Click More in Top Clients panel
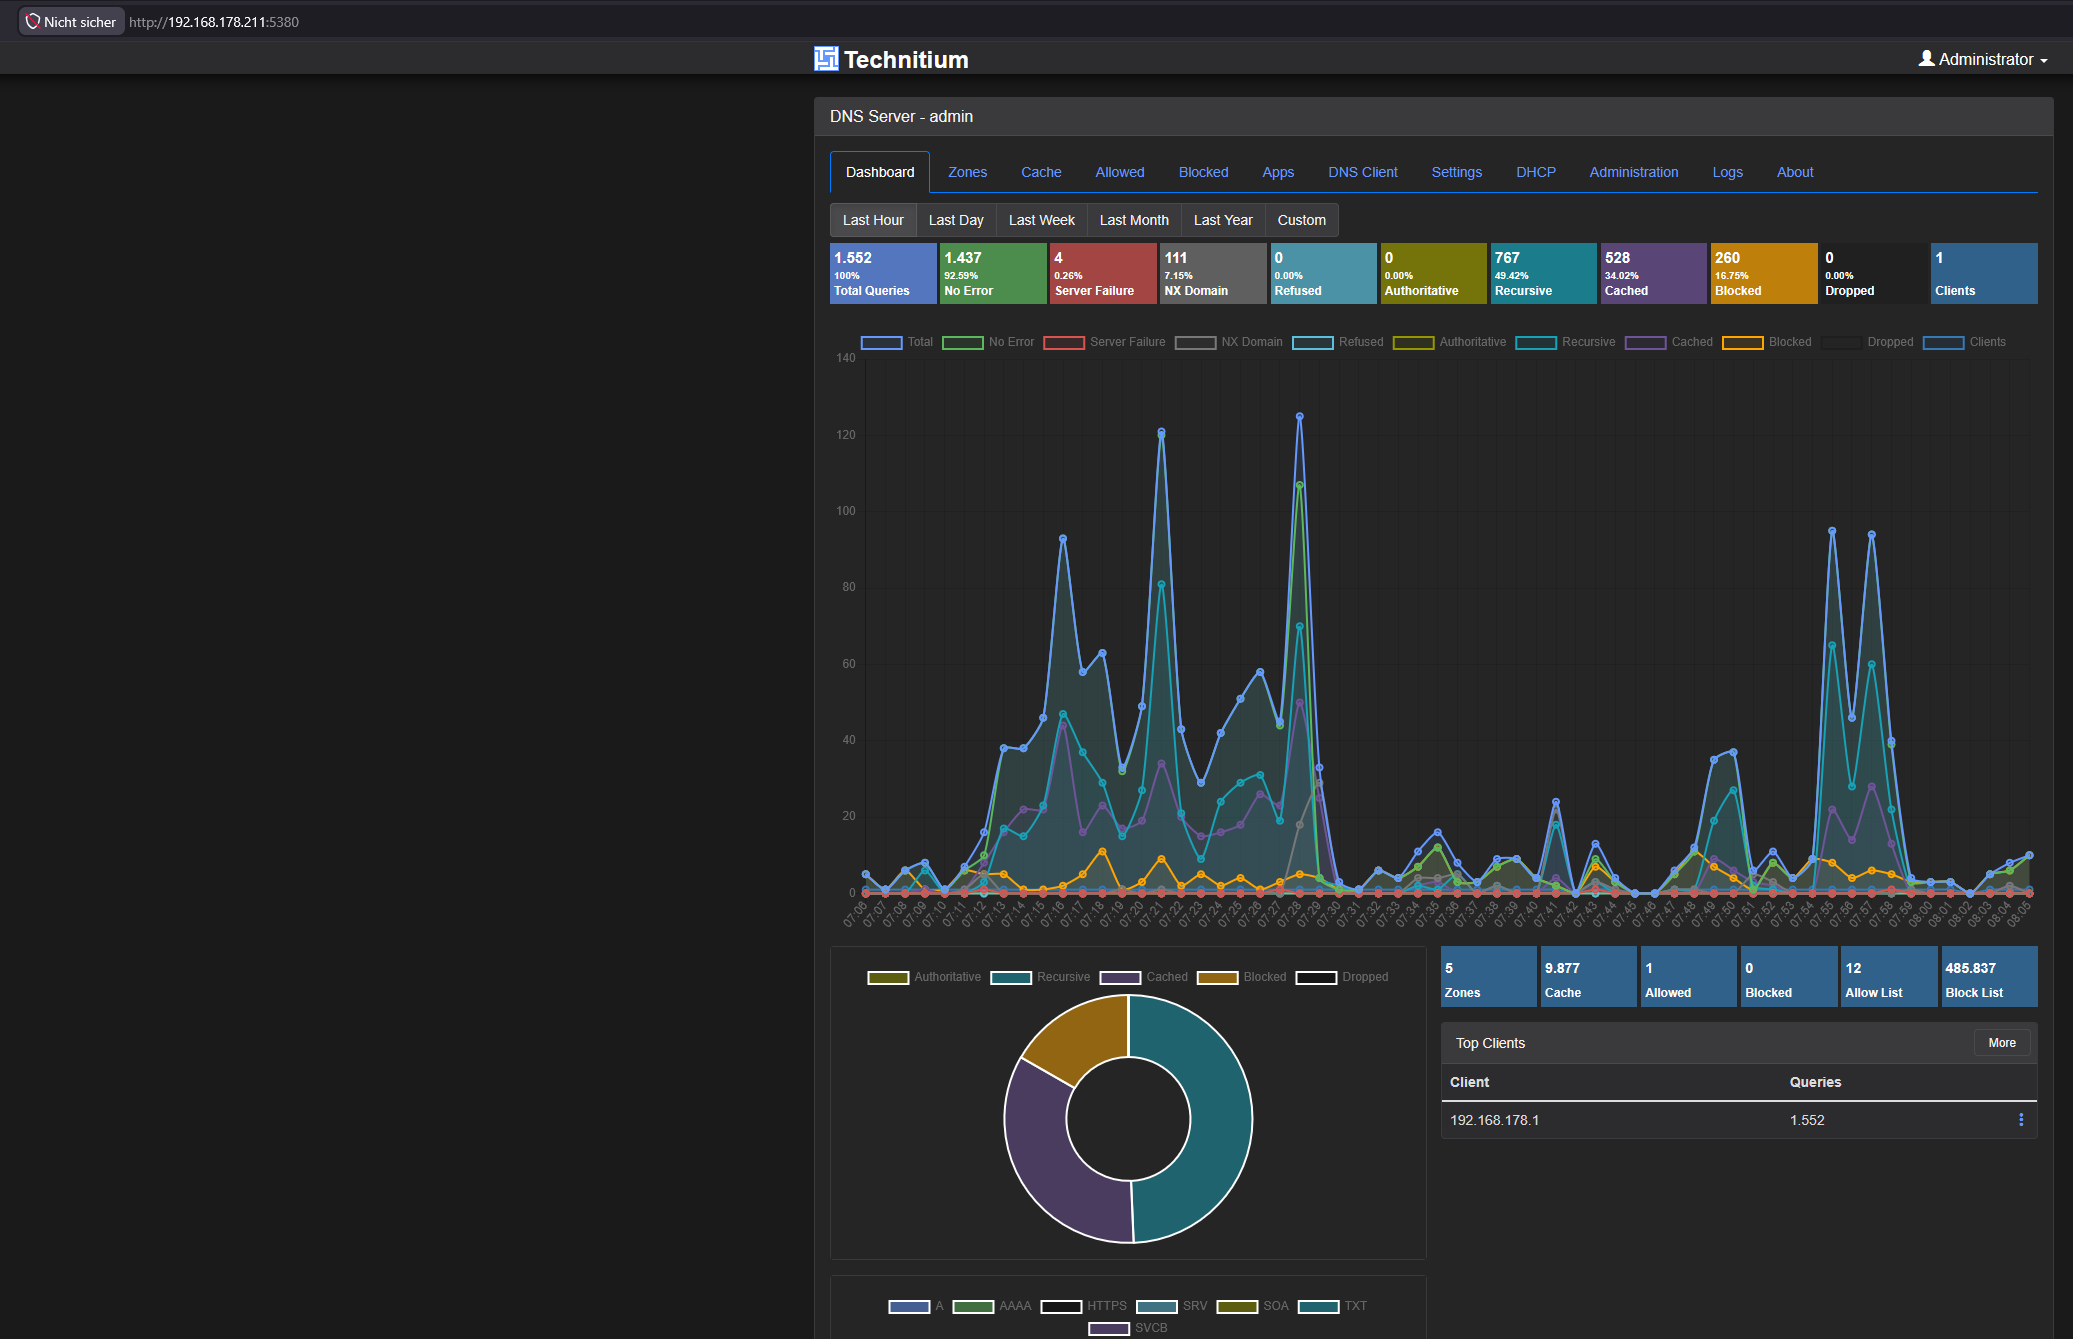The height and width of the screenshot is (1339, 2073). pos(2002,1043)
